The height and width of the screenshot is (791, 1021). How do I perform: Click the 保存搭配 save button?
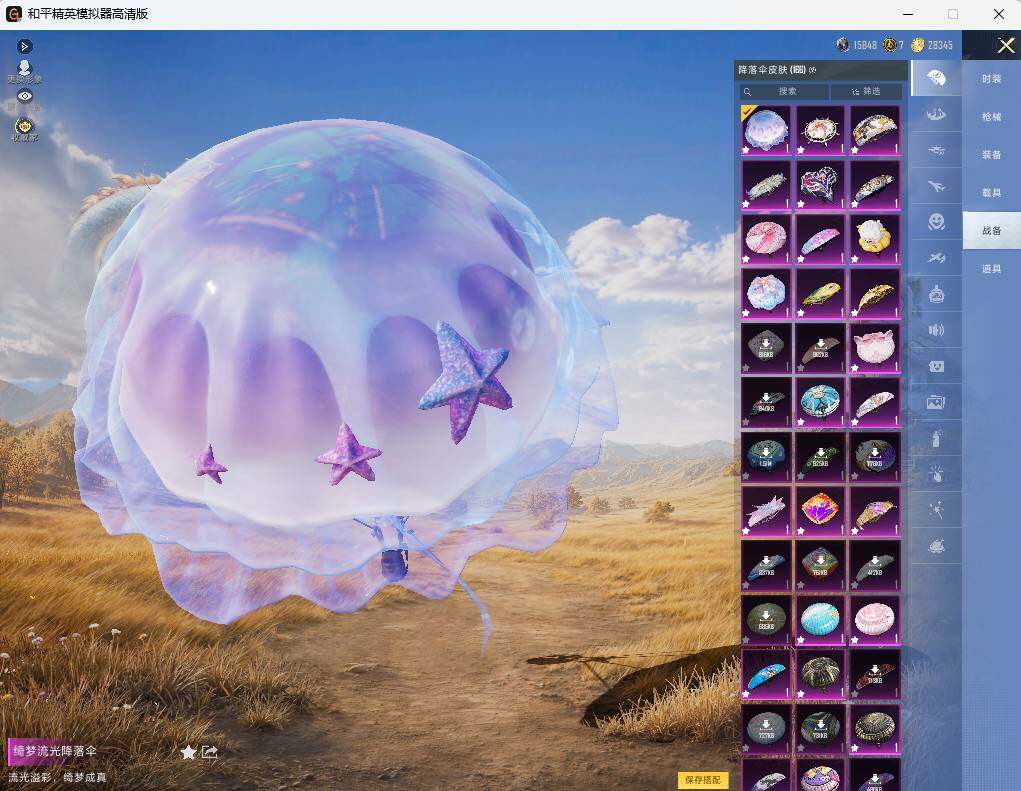coord(703,780)
